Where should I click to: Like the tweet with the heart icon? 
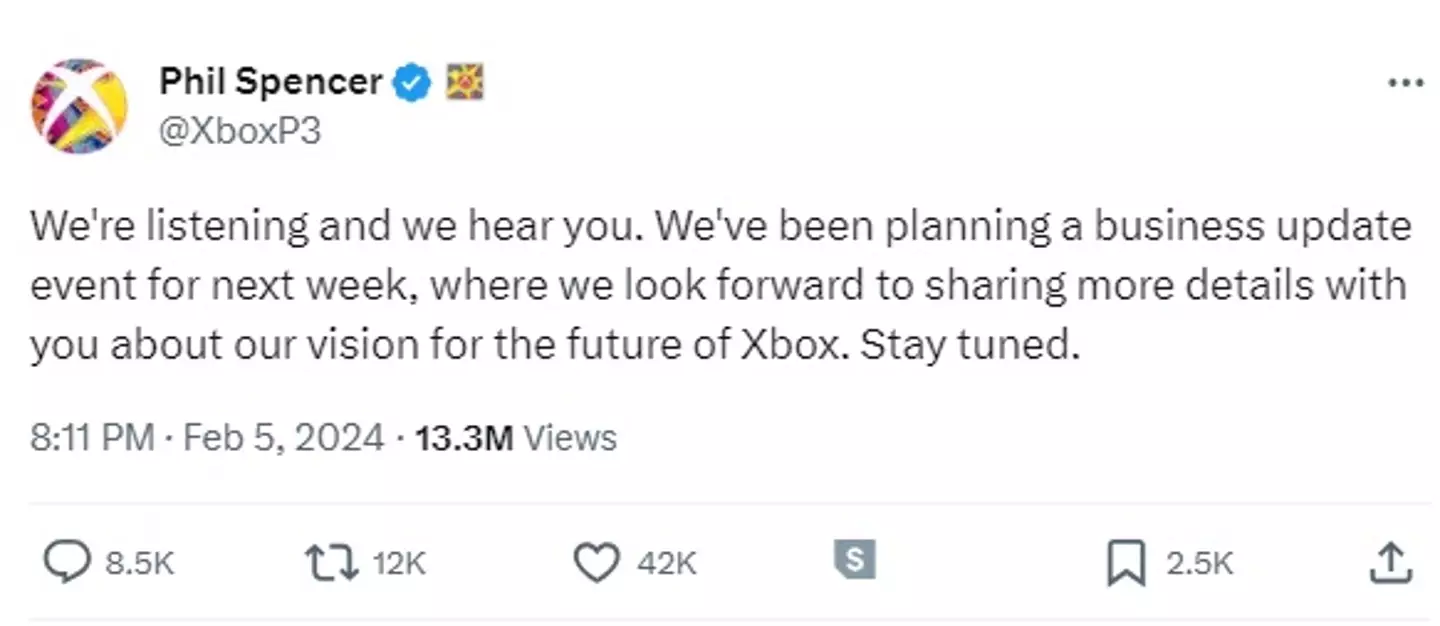[596, 564]
